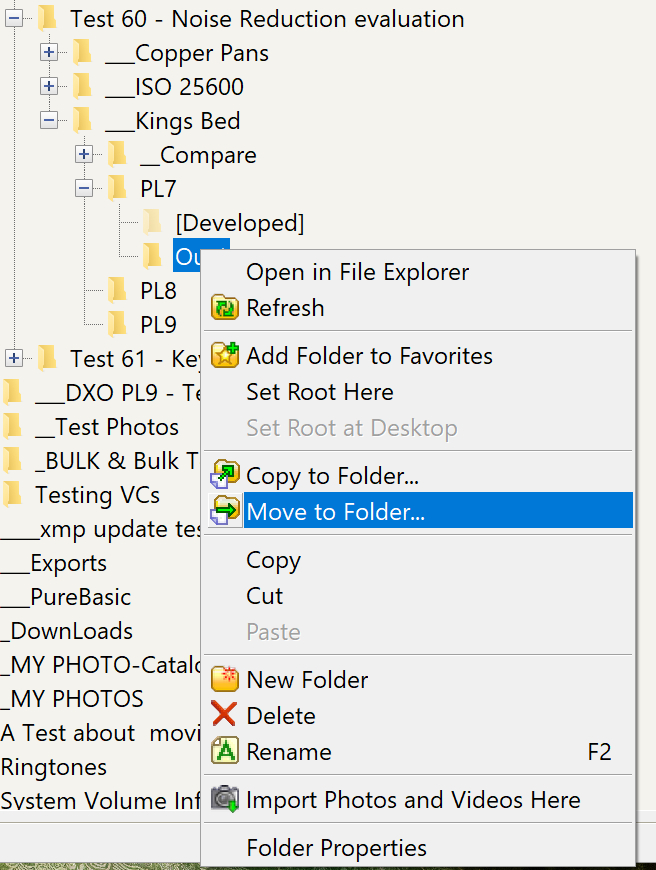Click the Refresh icon in context menu
This screenshot has height=870, width=656.
point(225,308)
